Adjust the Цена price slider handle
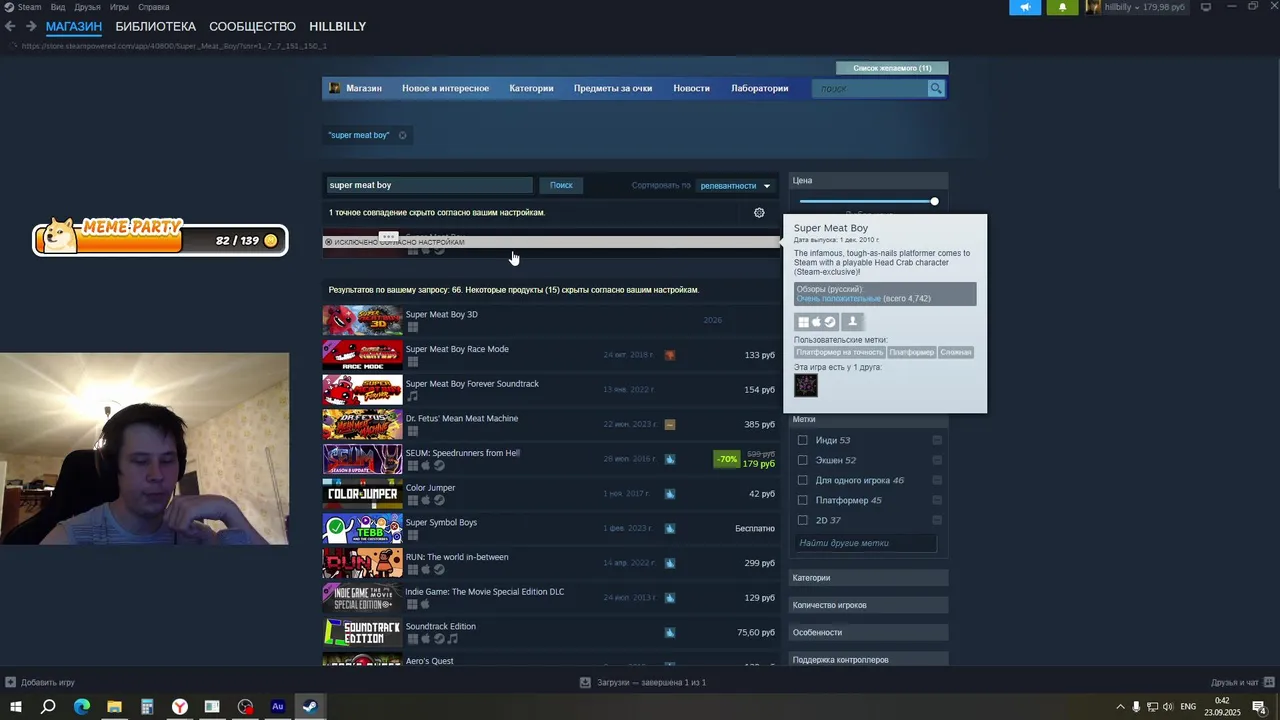Viewport: 1280px width, 720px height. click(x=934, y=201)
